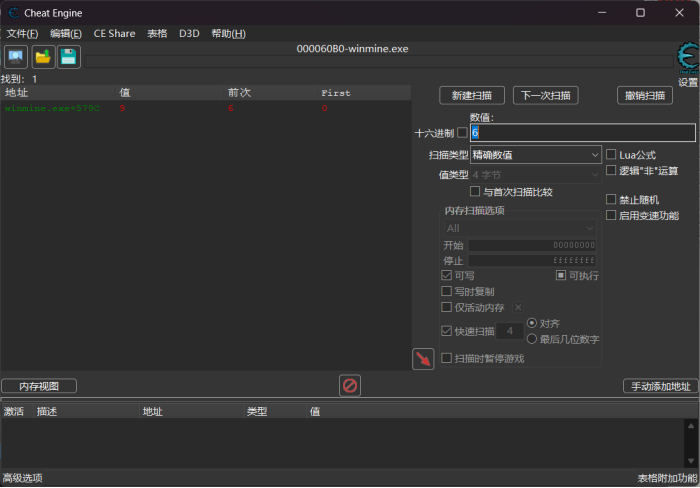Open the 值类型 4 字节 dropdown
Viewport: 700px width, 488px height.
click(x=536, y=175)
